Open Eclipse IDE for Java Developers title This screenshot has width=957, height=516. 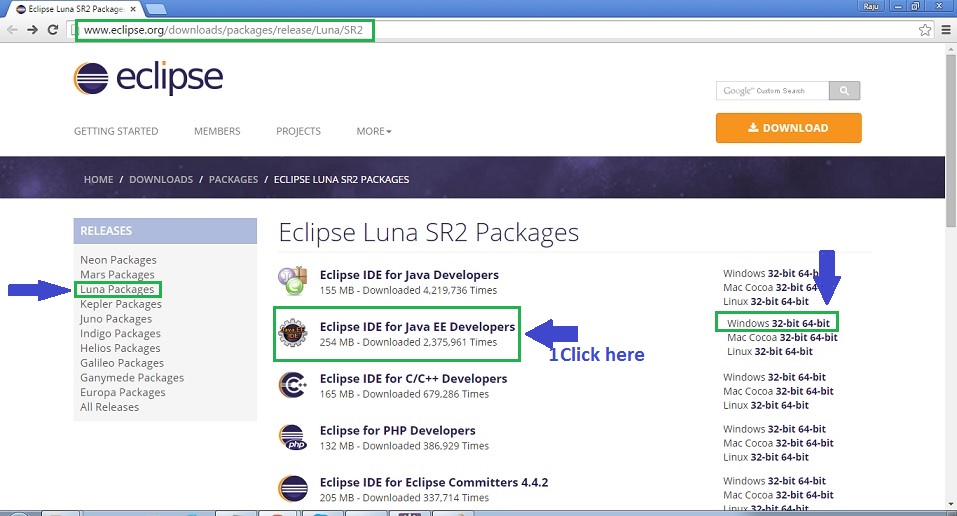click(x=409, y=275)
